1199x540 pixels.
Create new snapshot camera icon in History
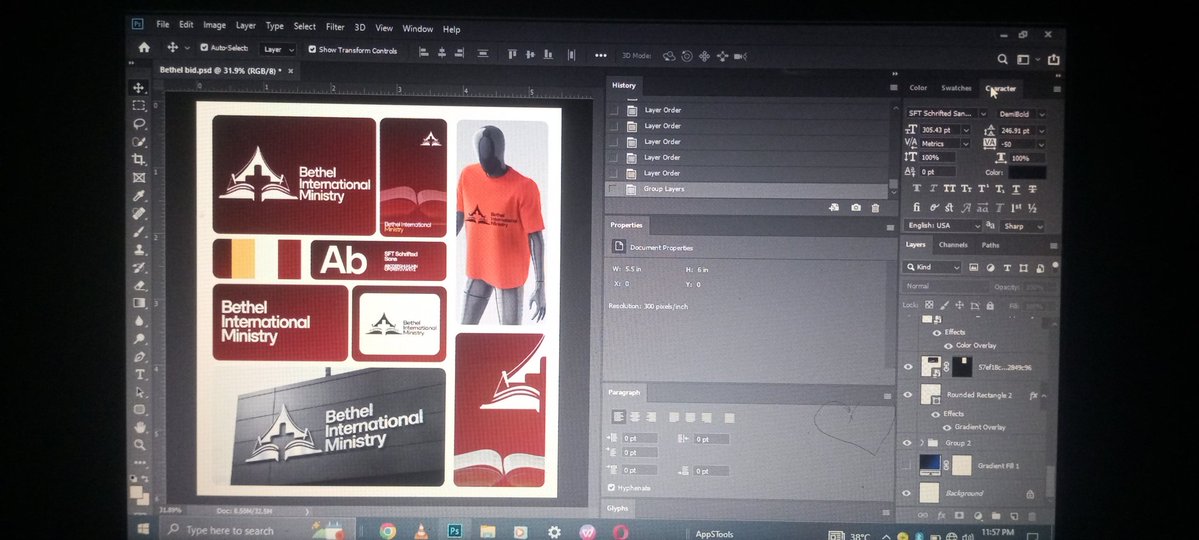pyautogui.click(x=856, y=208)
